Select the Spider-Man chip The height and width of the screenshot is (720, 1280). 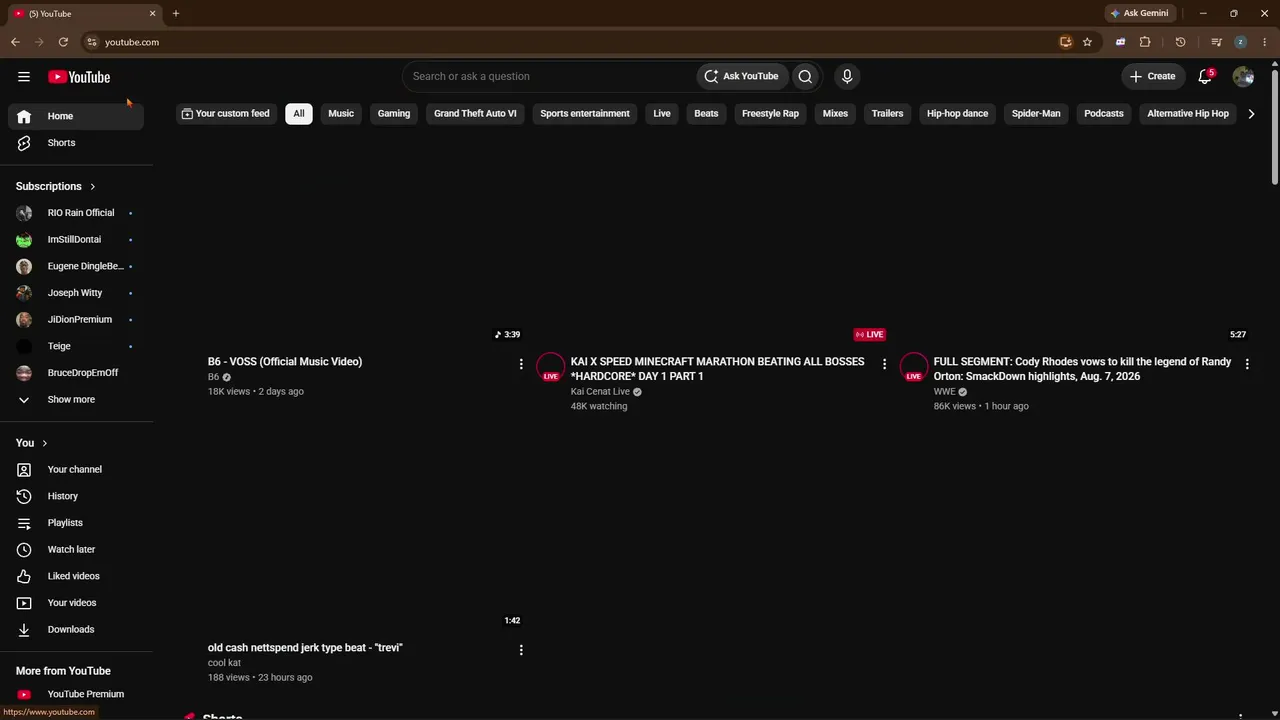coord(1036,114)
